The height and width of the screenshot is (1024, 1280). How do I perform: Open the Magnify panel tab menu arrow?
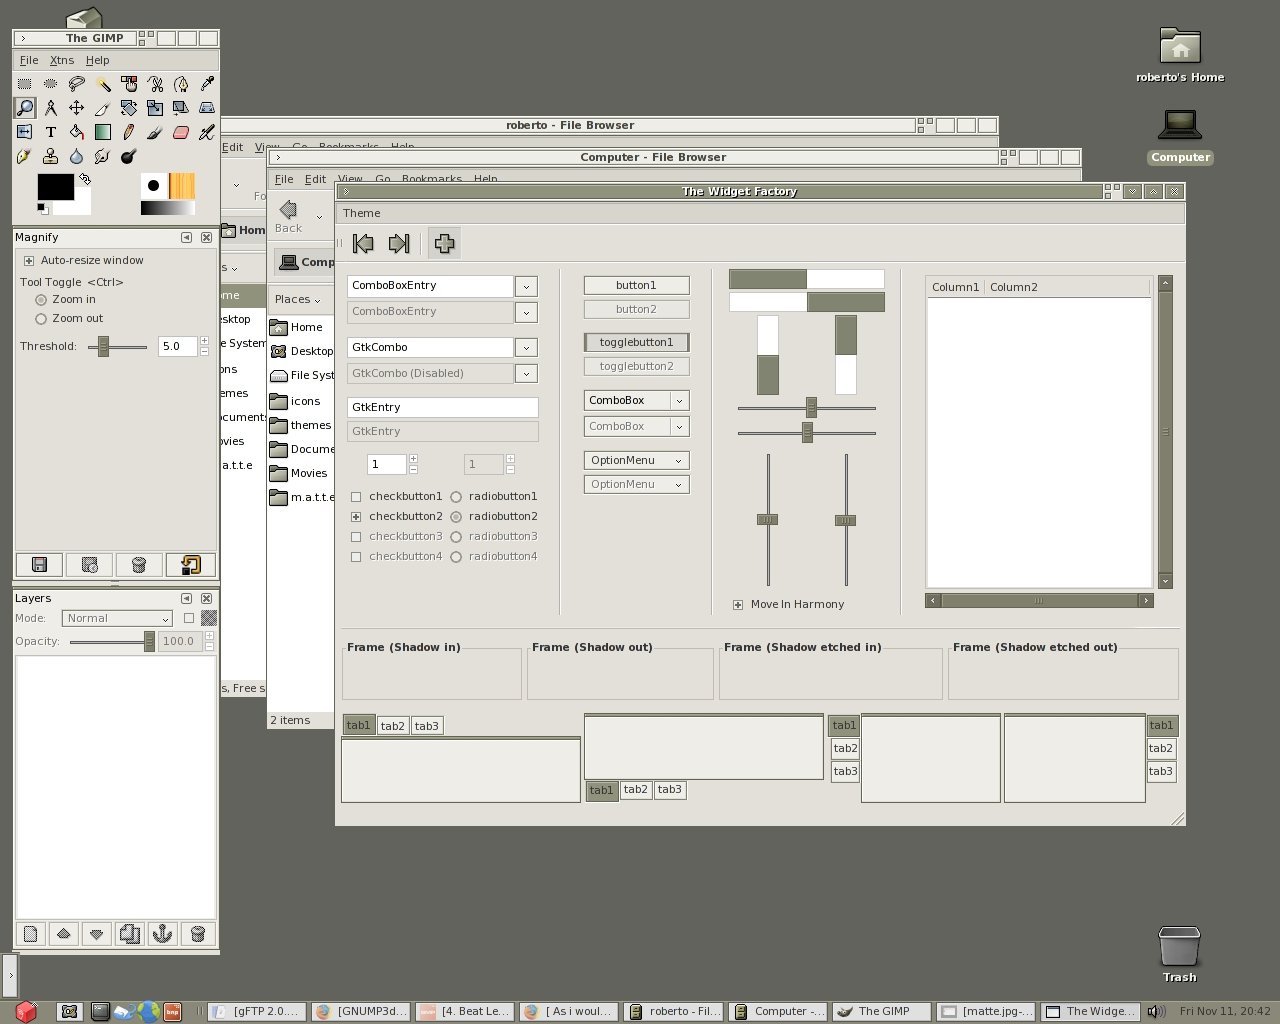(186, 237)
